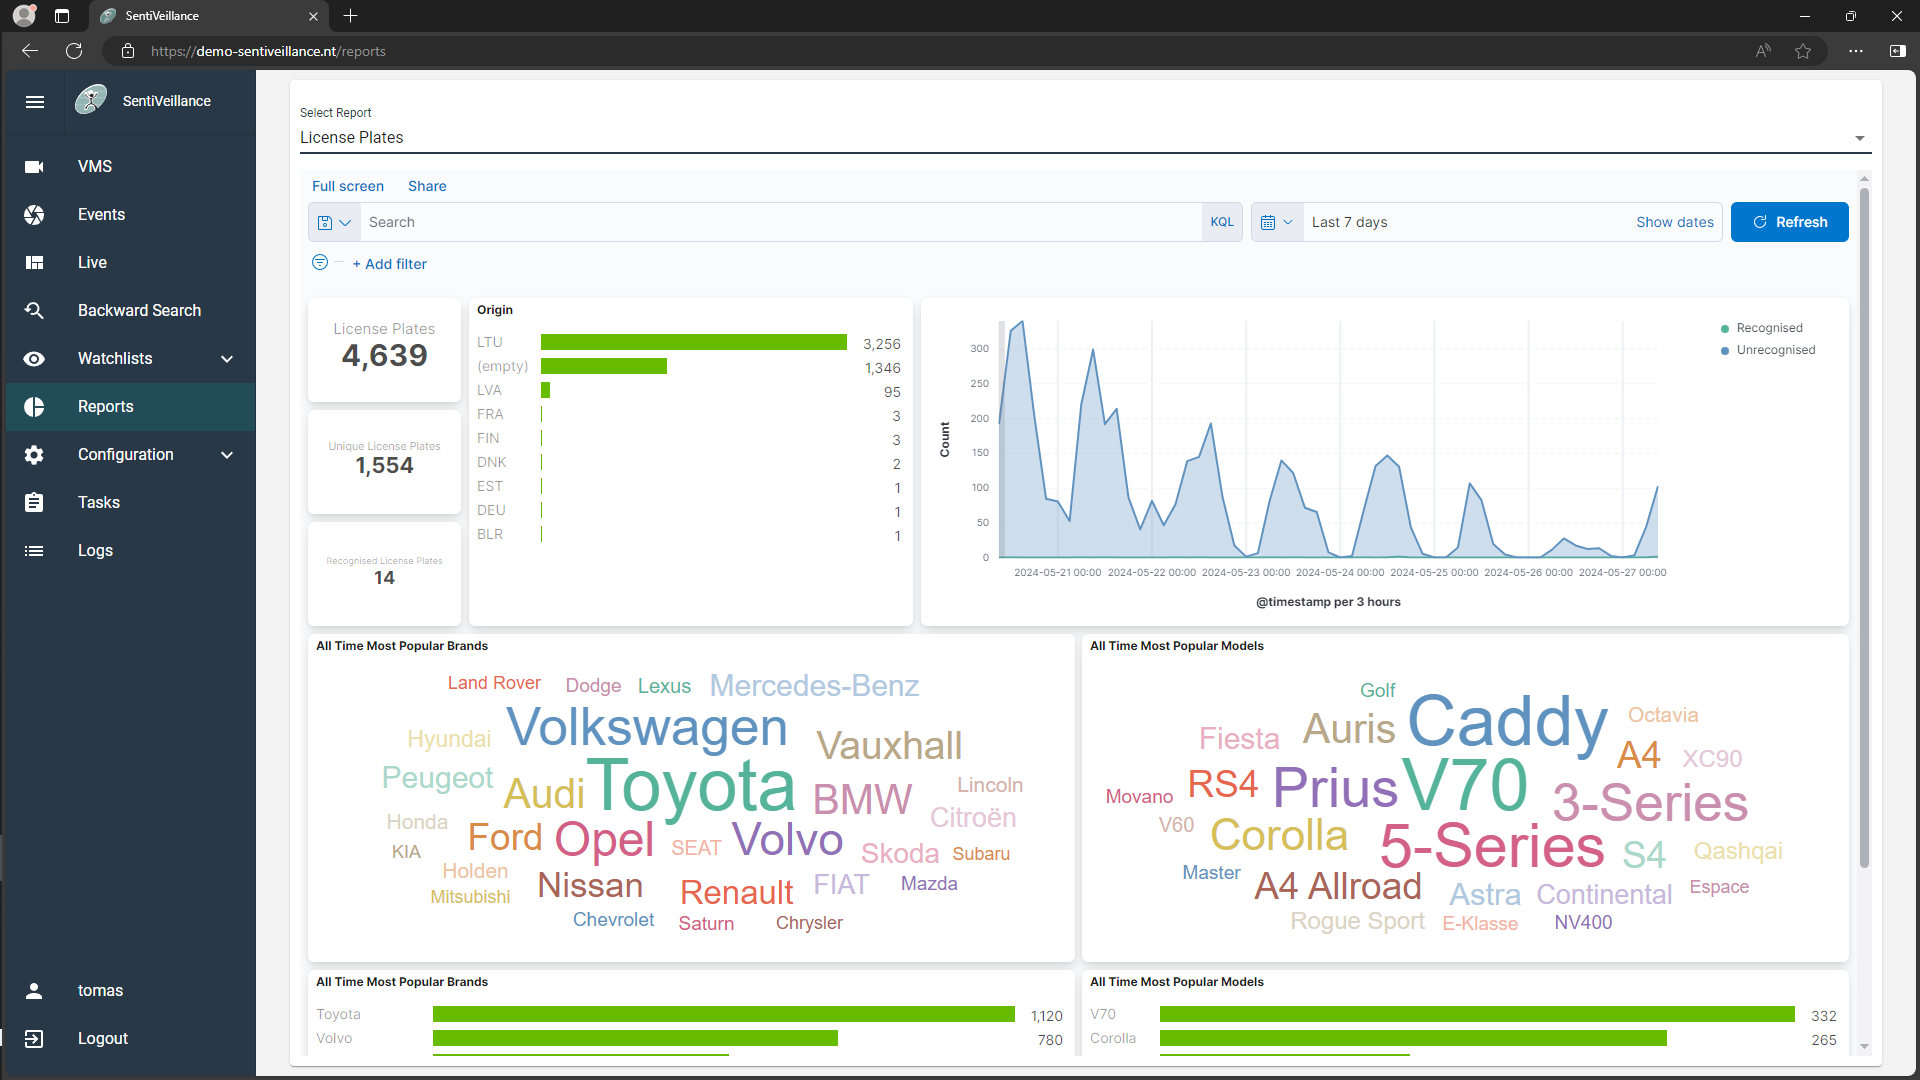Open browser settings three-dot menu
1920x1080 pixels.
pos(1856,51)
